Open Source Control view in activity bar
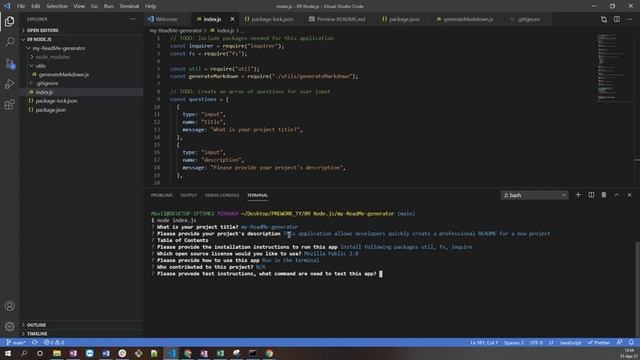 10,63
